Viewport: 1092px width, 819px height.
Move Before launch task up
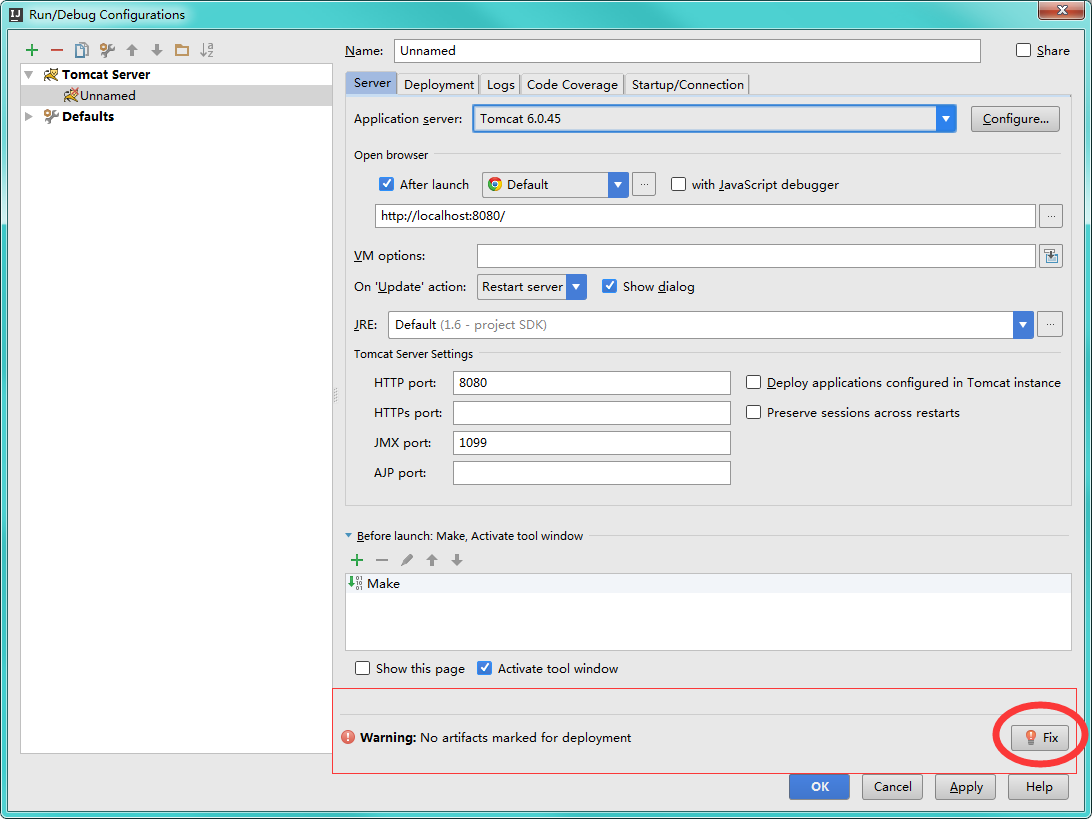click(x=432, y=560)
